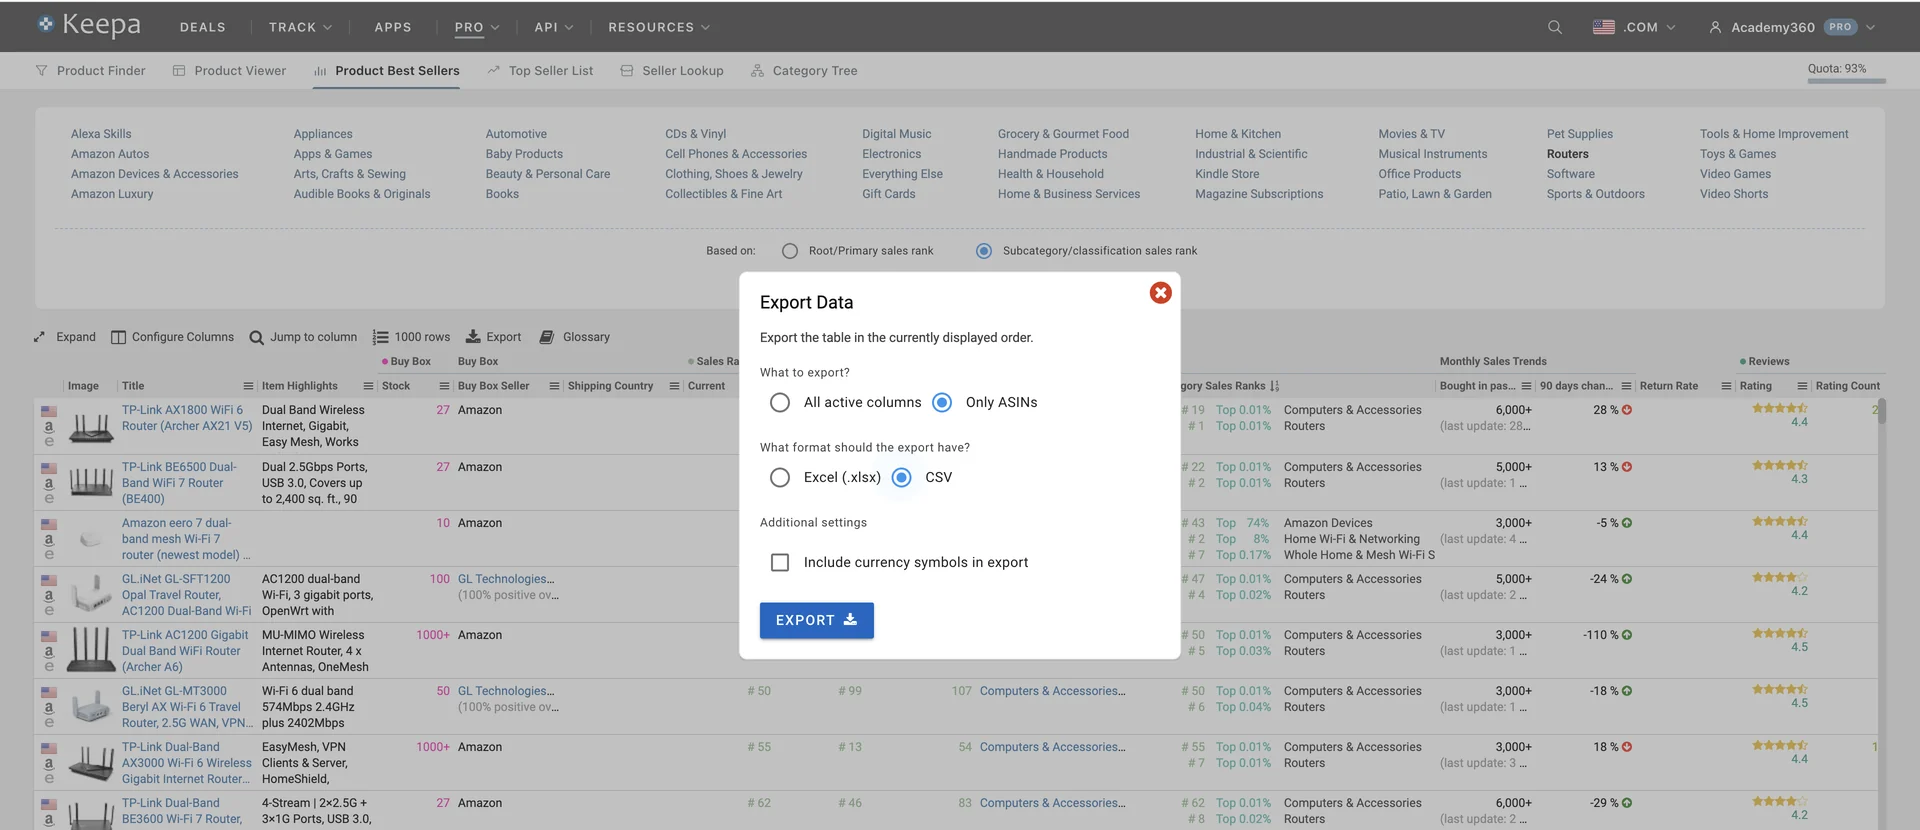This screenshot has width=1920, height=830.
Task: Open the Item Highlights column menu icon
Action: coord(368,386)
